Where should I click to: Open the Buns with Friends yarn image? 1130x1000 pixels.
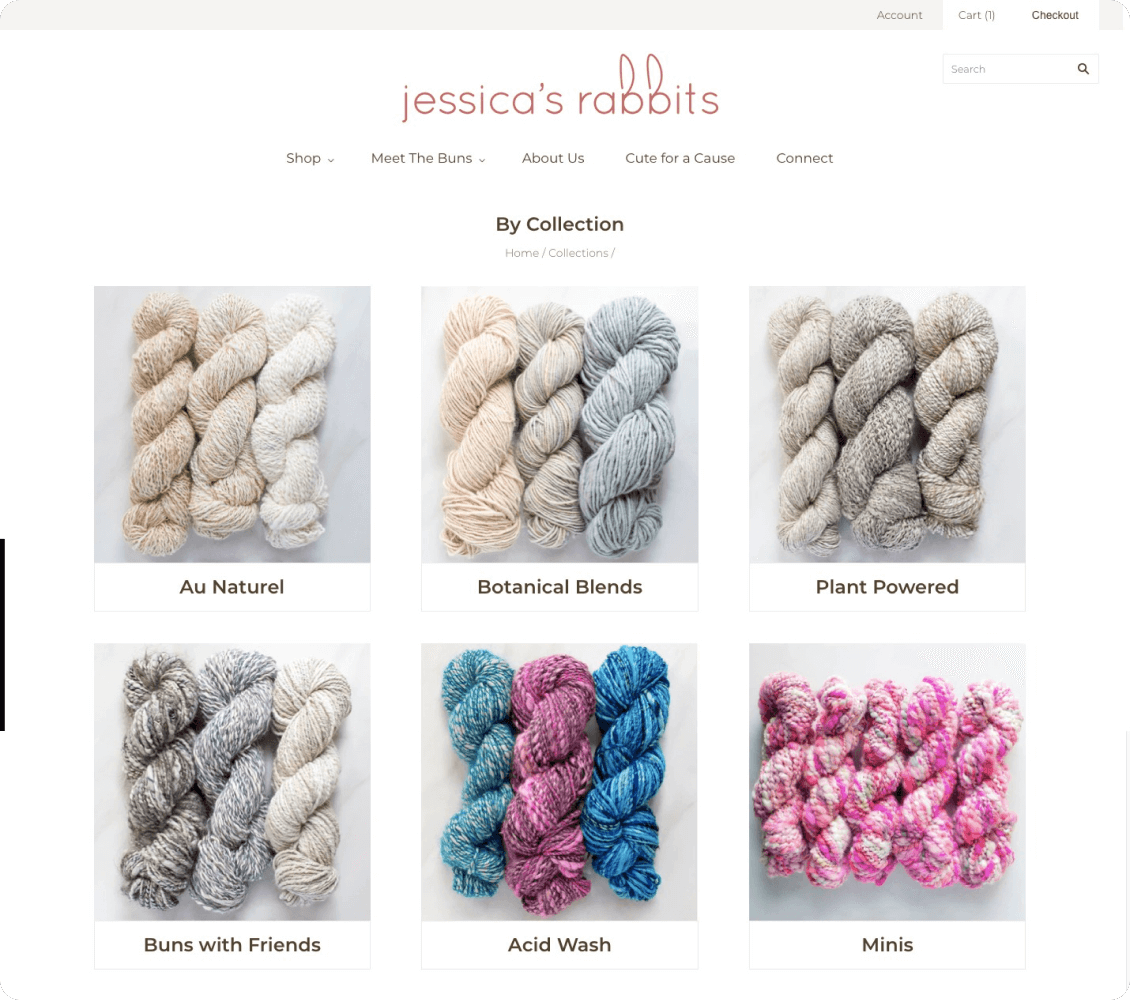(232, 782)
